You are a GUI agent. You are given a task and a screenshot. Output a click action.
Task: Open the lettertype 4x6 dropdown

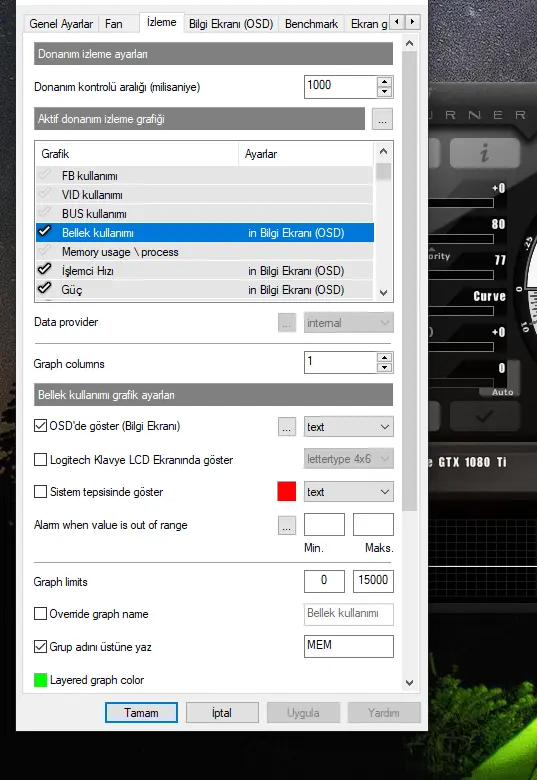349,459
